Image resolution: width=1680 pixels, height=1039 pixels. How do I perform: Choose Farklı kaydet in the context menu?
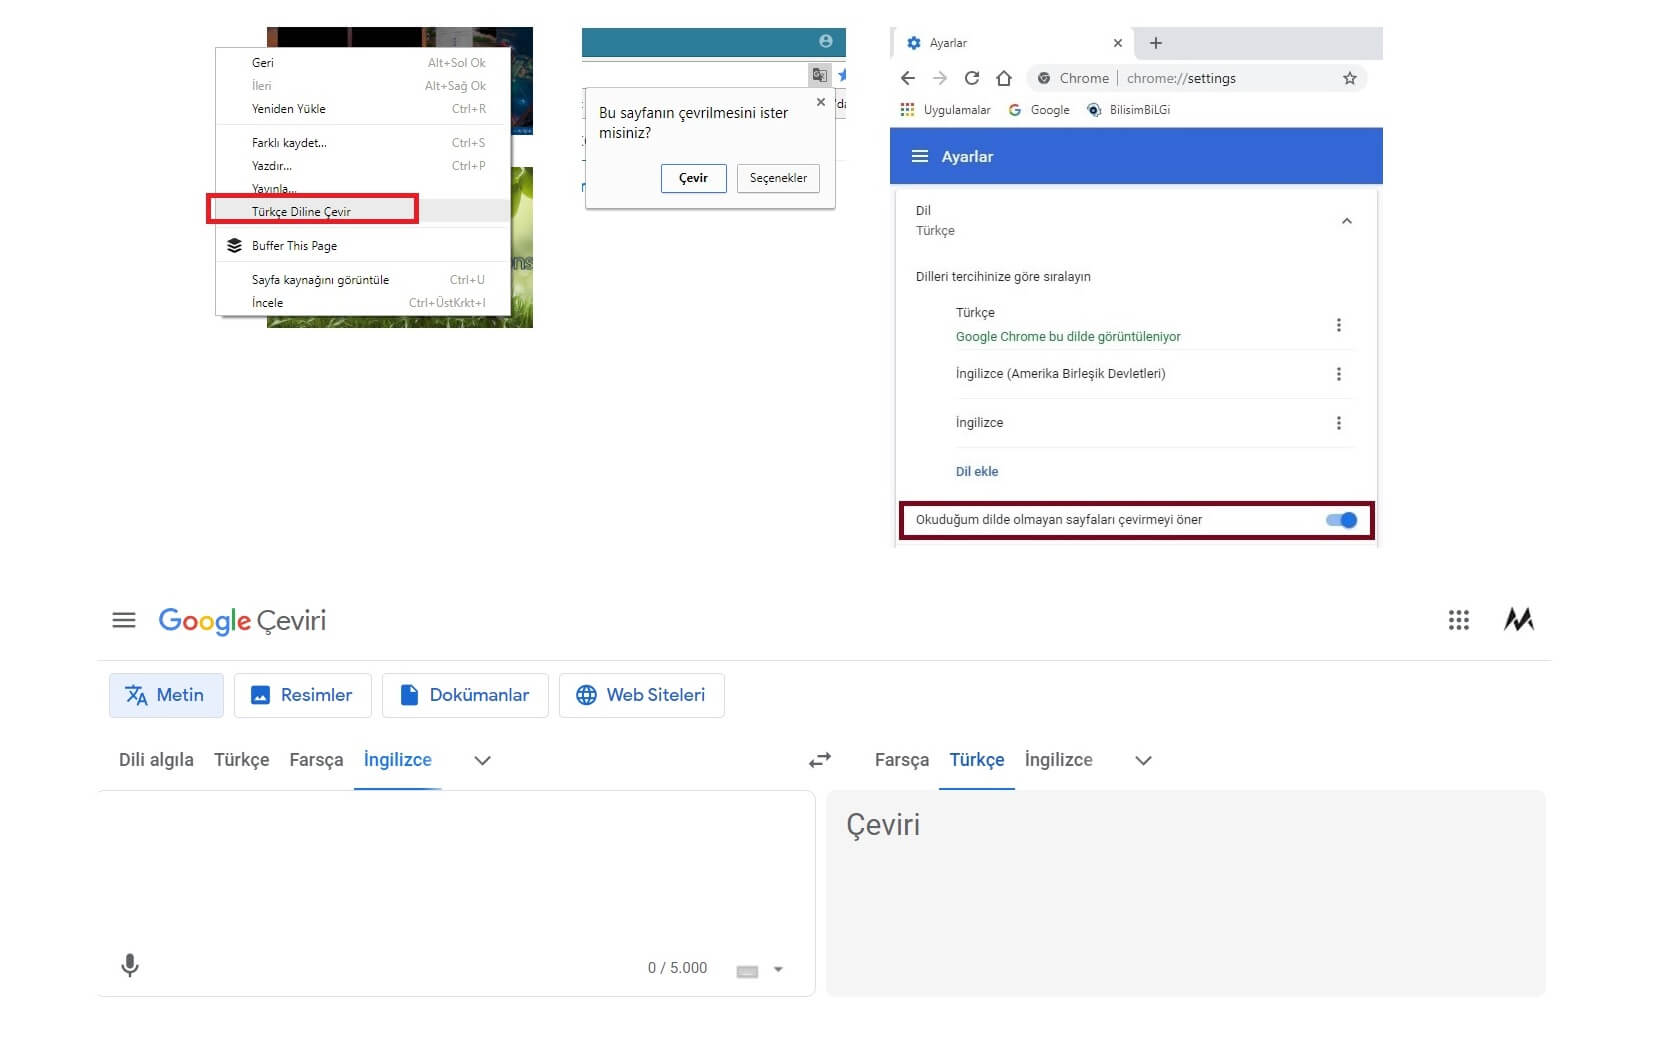(x=364, y=143)
